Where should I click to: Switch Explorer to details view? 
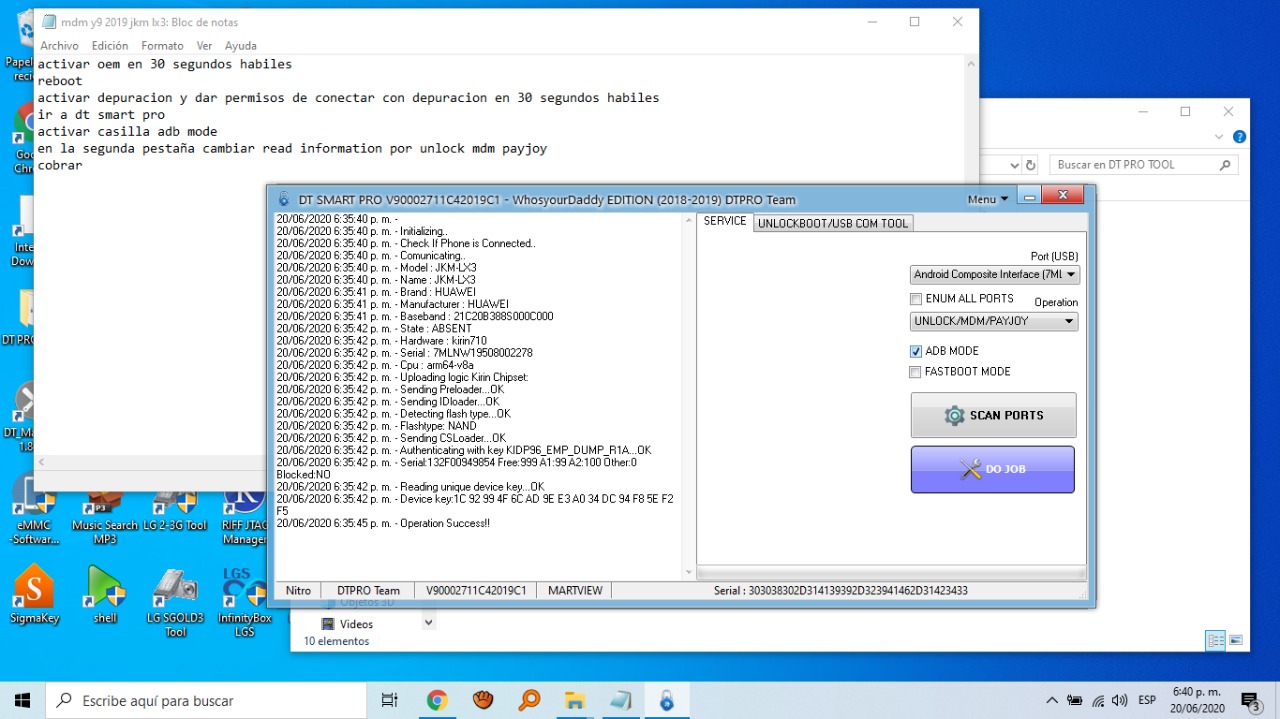pos(1215,640)
